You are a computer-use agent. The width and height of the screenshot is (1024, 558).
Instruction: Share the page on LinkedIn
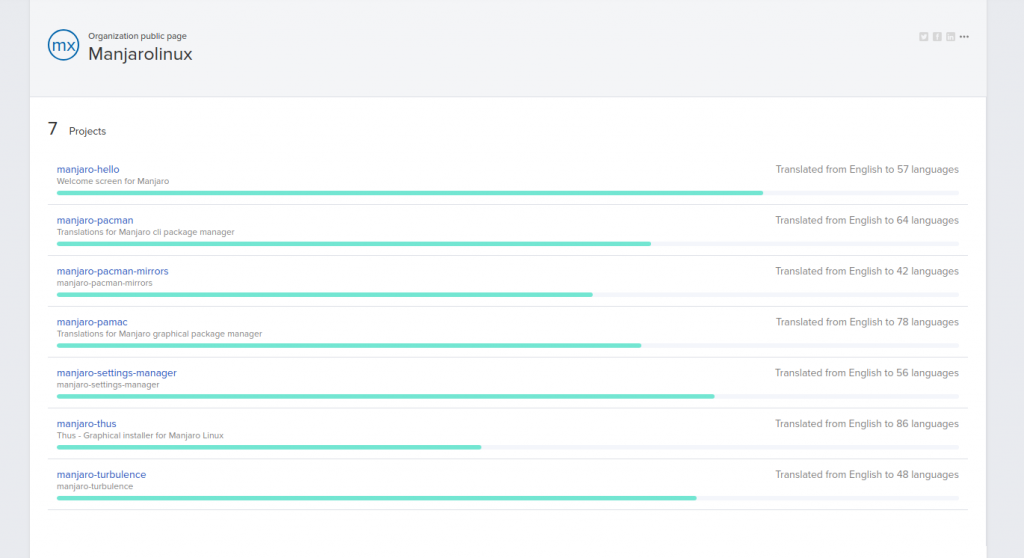pyautogui.click(x=951, y=37)
